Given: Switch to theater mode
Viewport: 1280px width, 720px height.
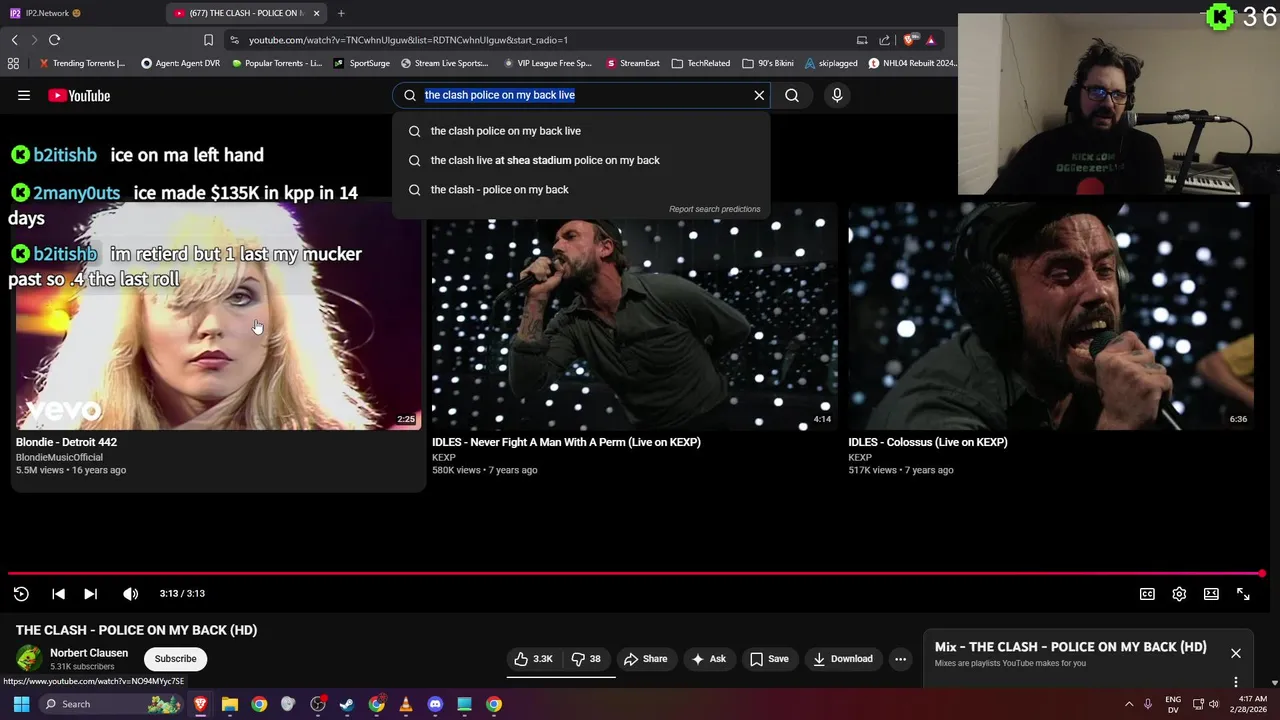Looking at the screenshot, I should point(1211,594).
